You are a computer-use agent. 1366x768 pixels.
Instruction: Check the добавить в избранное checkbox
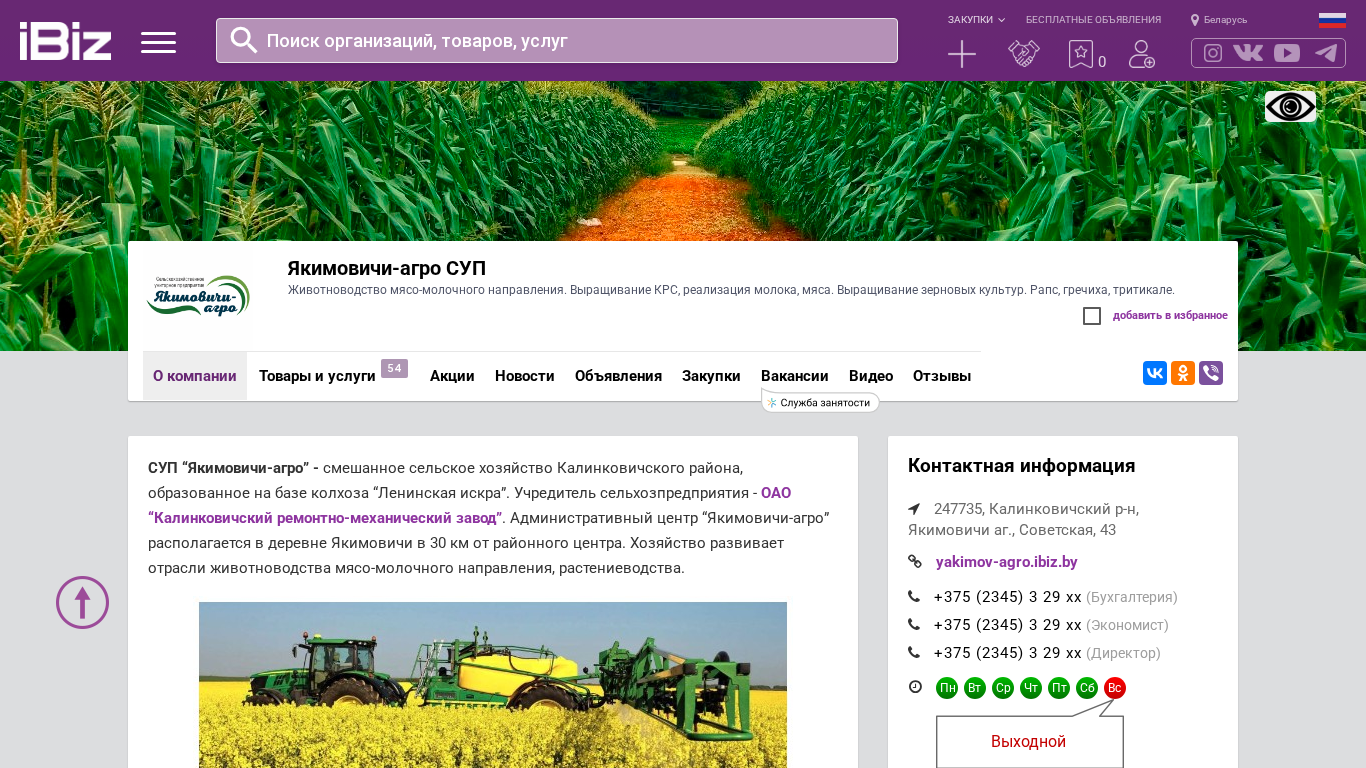(x=1092, y=316)
